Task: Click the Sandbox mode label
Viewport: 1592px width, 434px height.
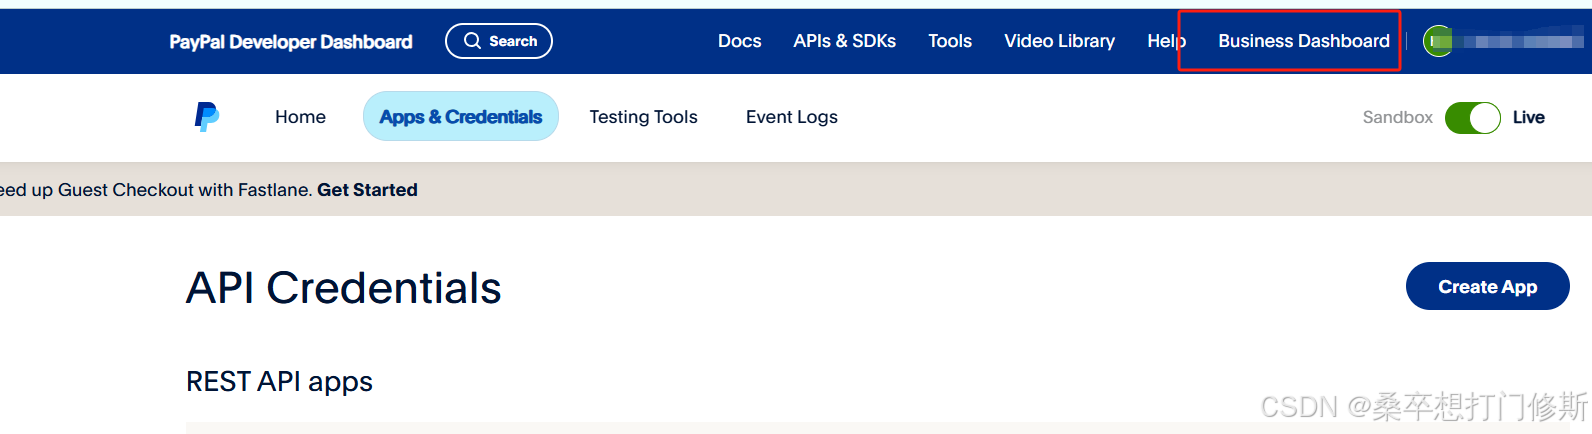Action: pos(1397,117)
